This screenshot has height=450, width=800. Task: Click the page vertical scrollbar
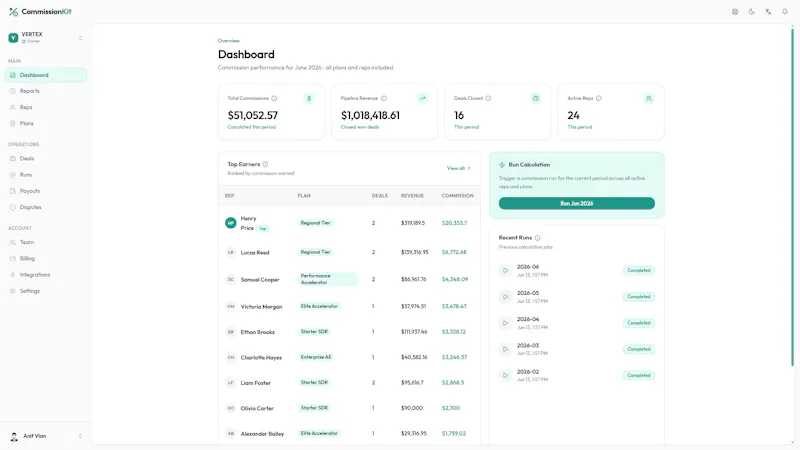tap(792, 196)
